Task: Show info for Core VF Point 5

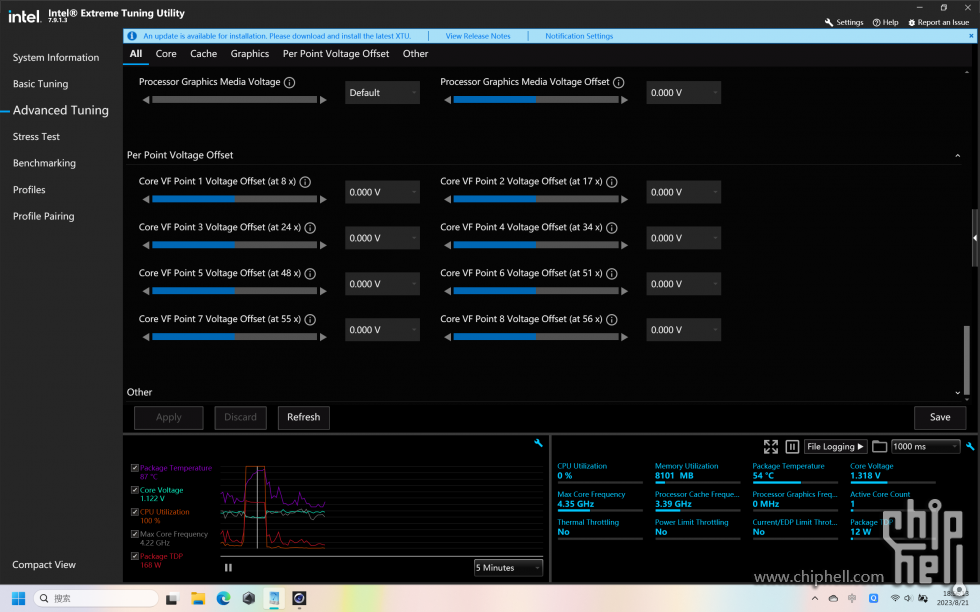Action: [x=310, y=274]
